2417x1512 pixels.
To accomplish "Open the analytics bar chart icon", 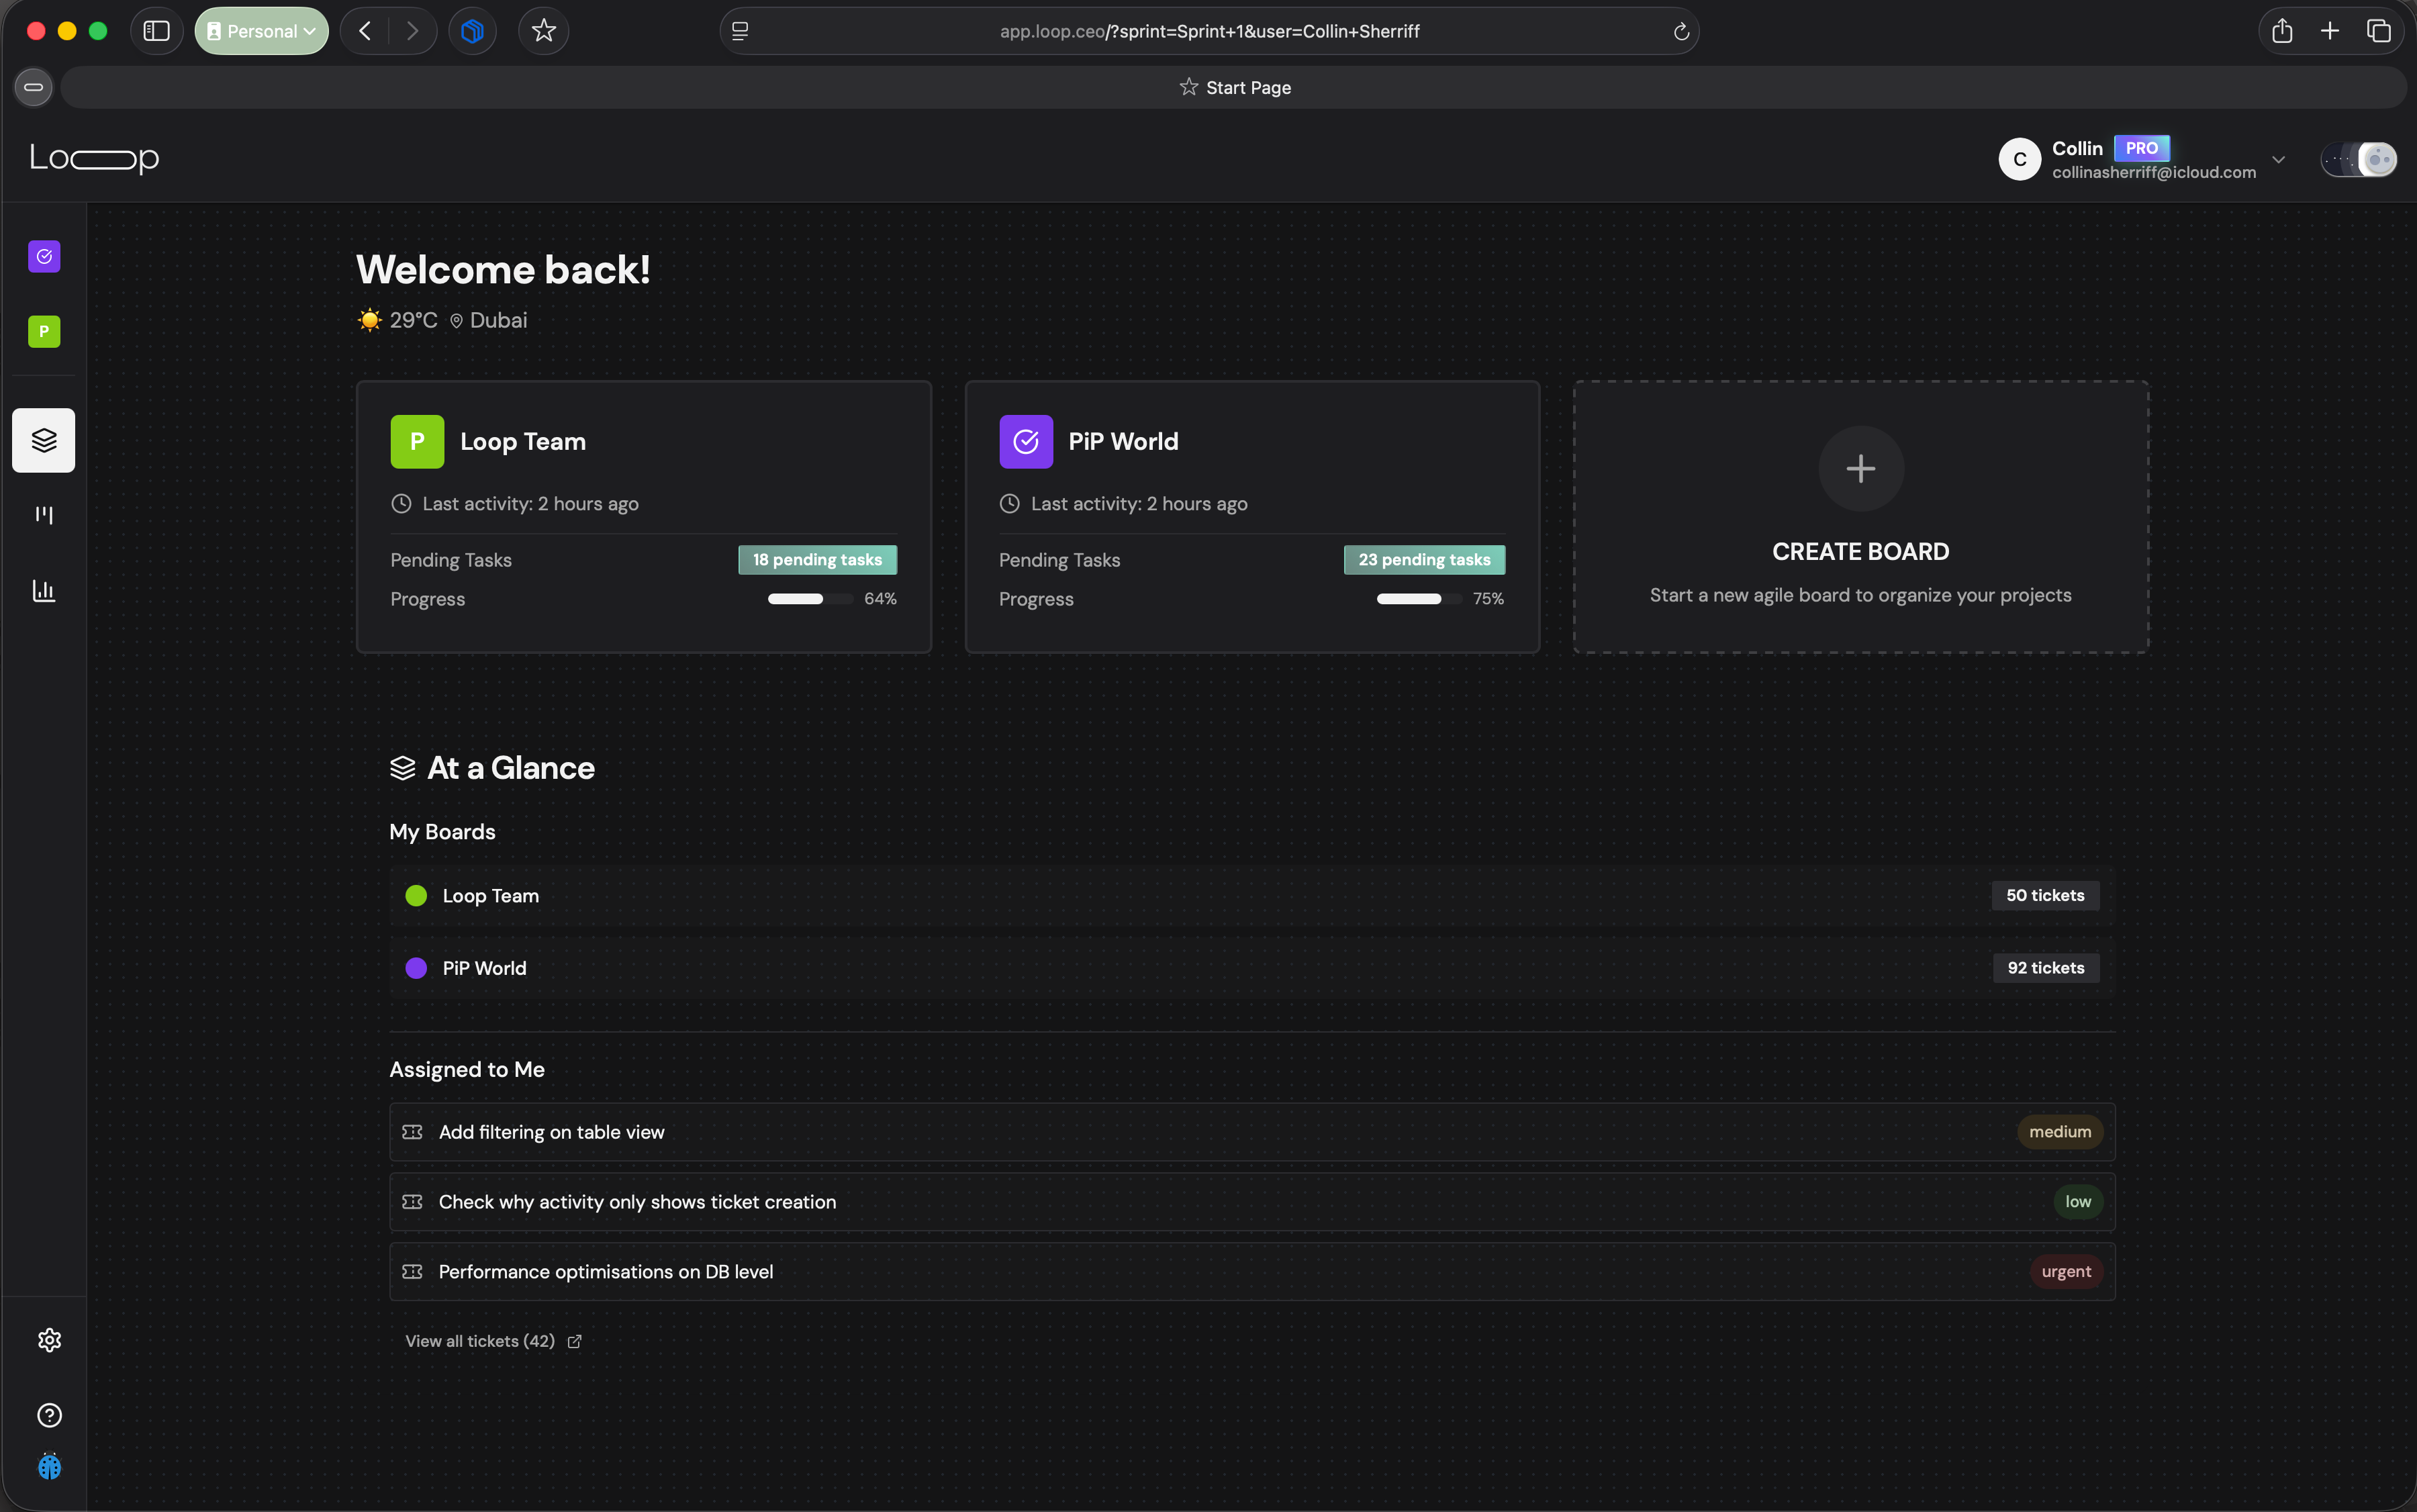I will click(x=43, y=590).
